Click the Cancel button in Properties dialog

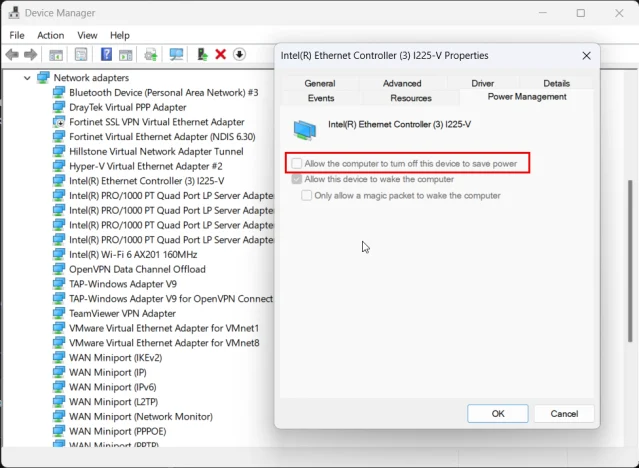click(564, 414)
